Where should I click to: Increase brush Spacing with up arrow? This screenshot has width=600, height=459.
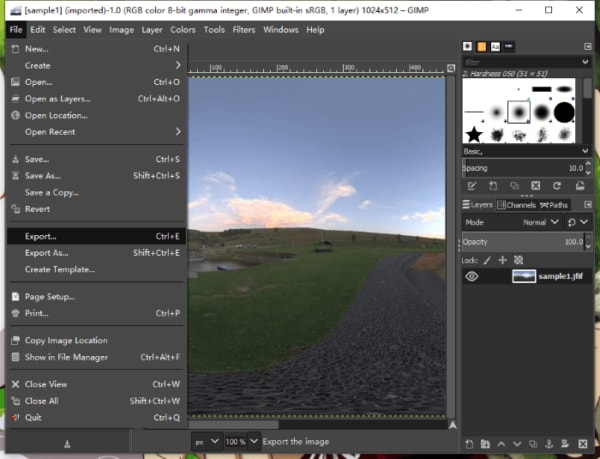coord(588,164)
